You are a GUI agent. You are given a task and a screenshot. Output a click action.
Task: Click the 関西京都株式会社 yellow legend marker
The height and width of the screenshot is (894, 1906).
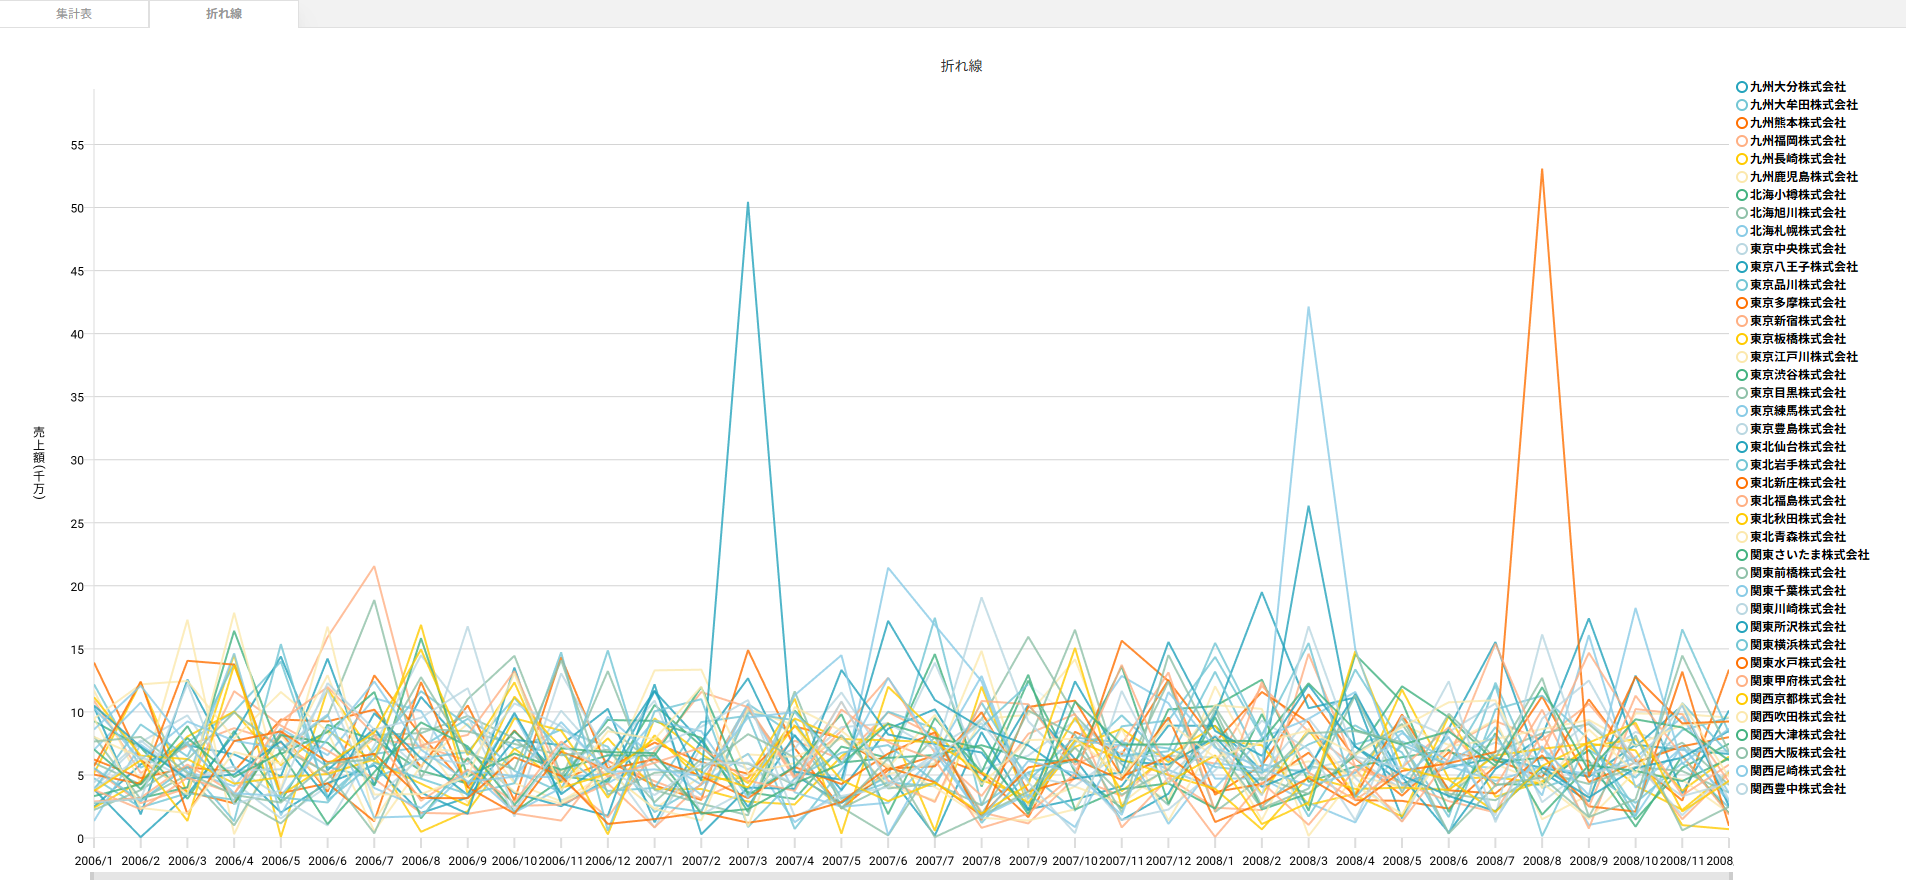click(1742, 699)
